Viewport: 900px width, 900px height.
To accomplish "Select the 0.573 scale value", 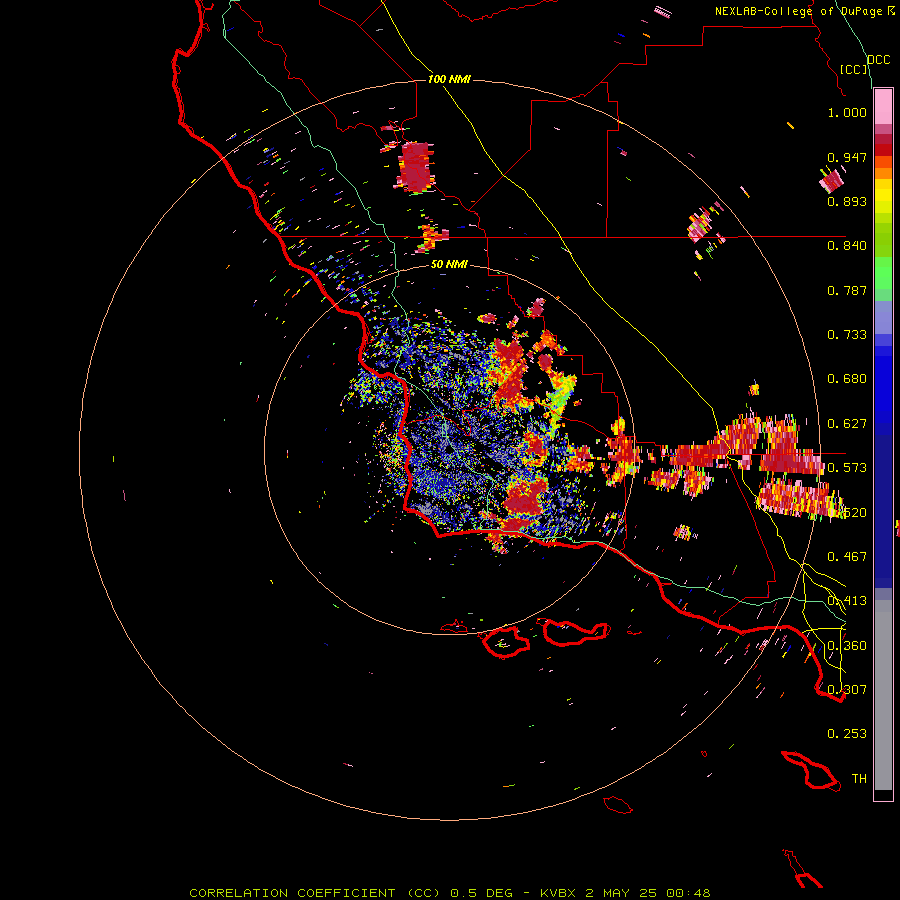I will (847, 468).
